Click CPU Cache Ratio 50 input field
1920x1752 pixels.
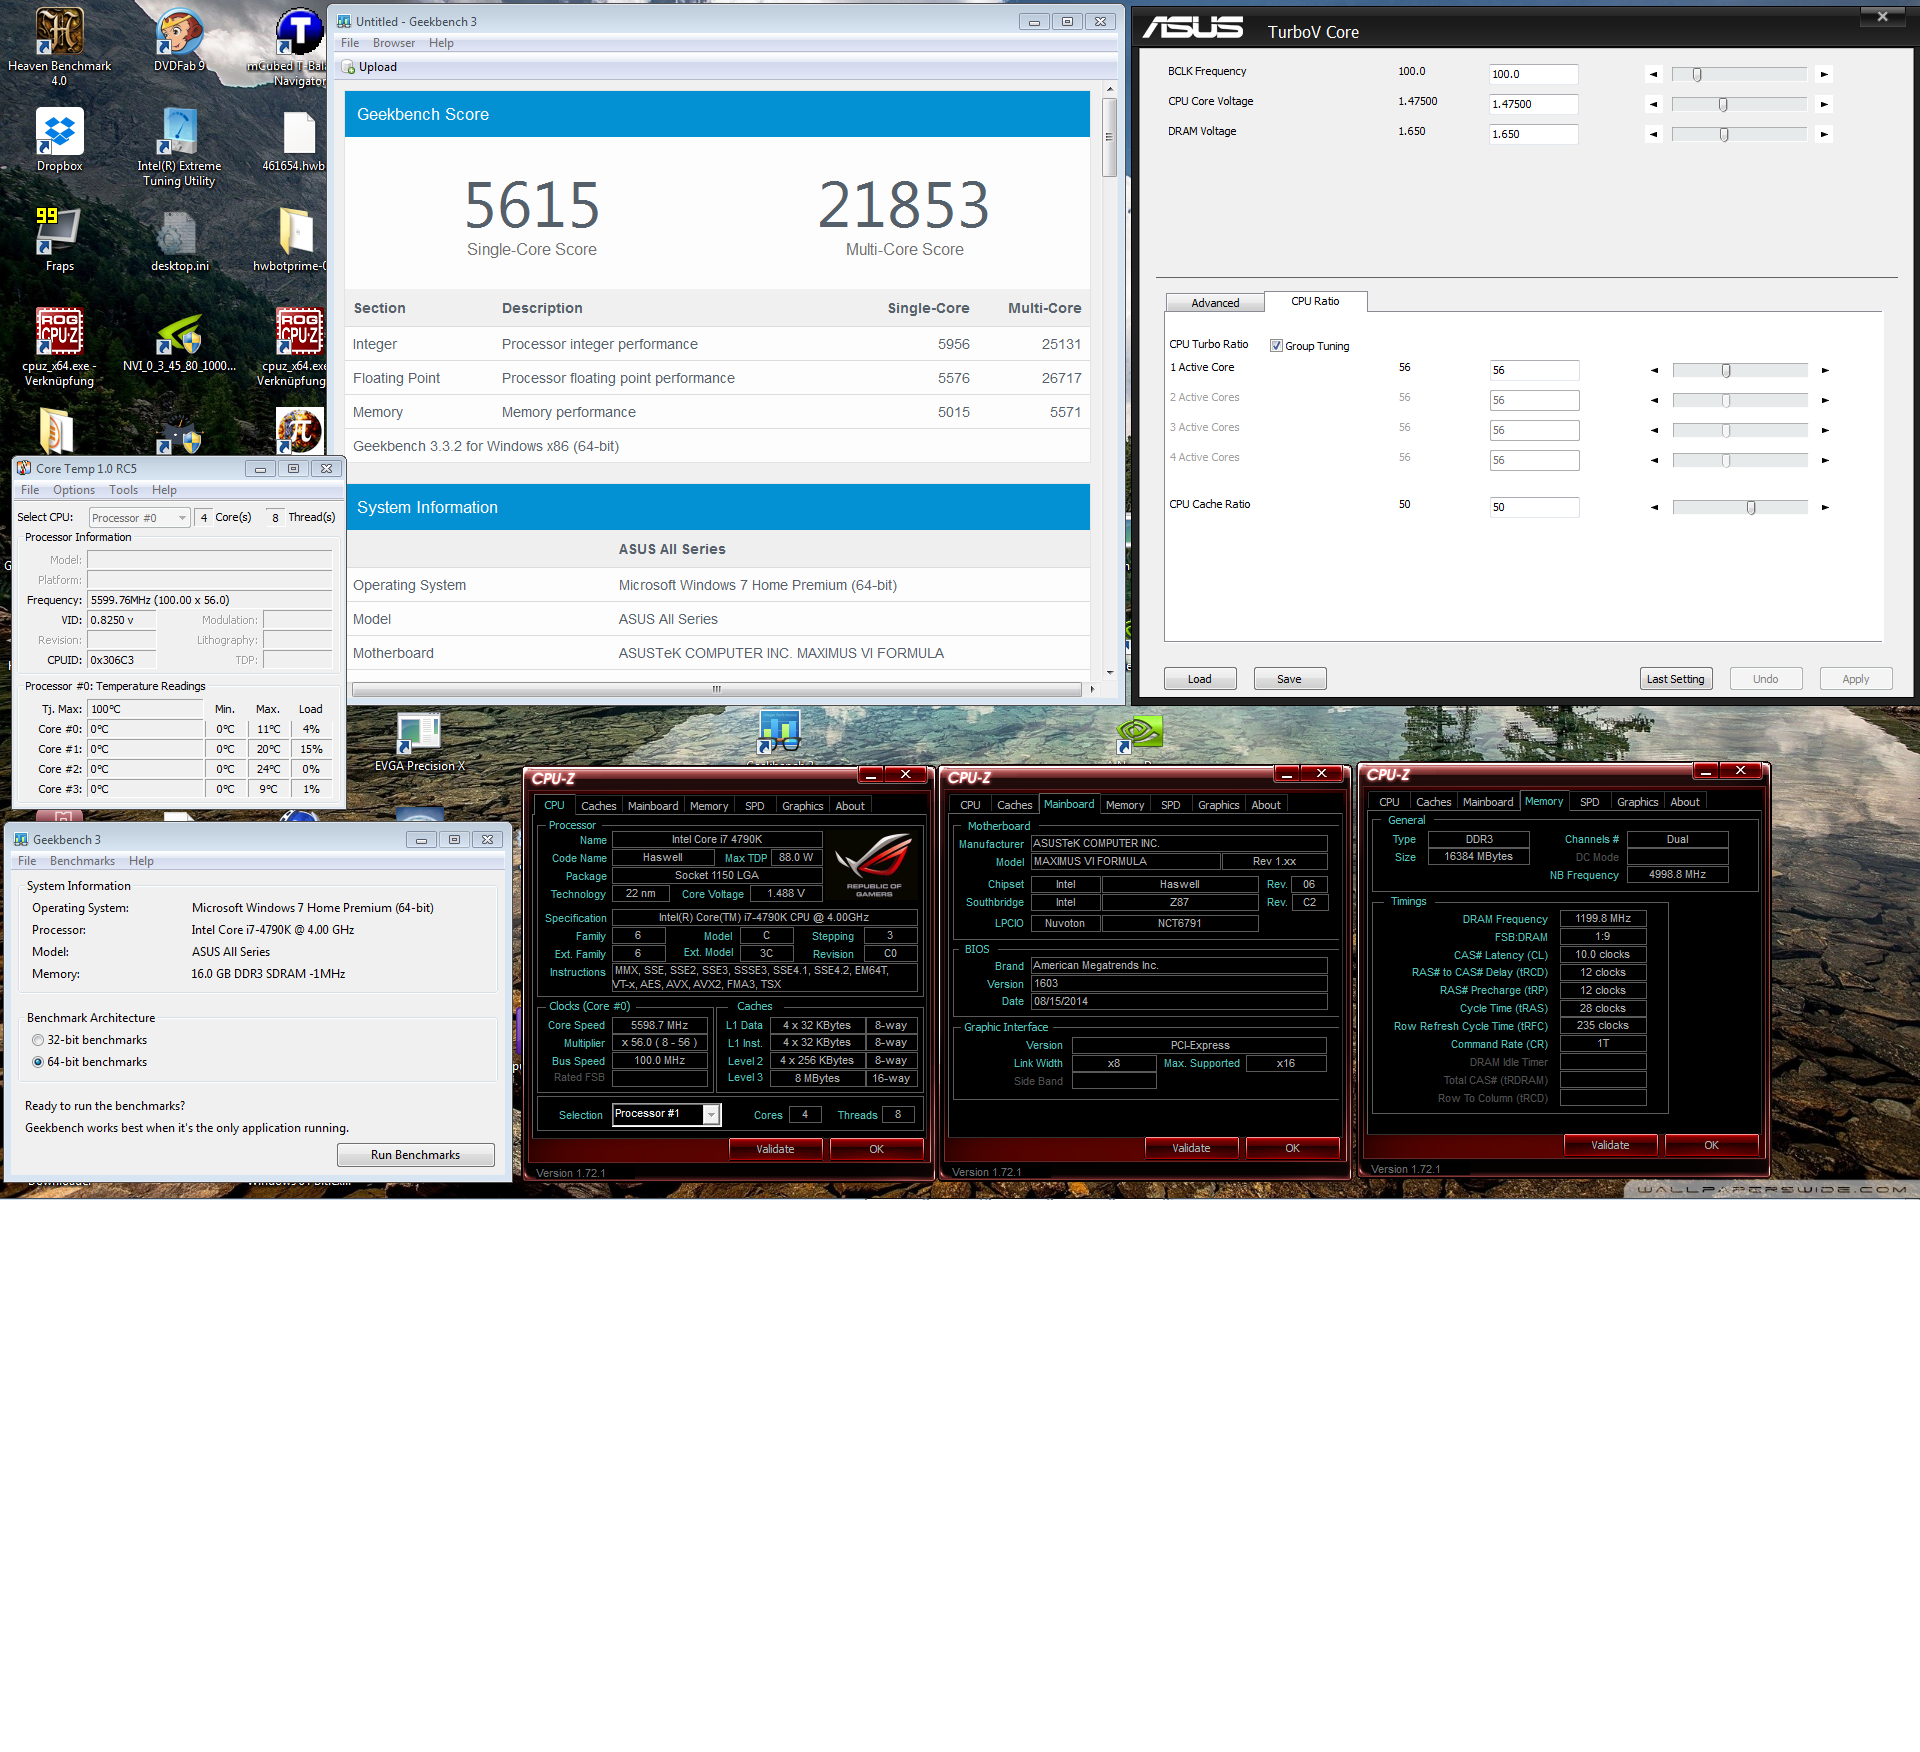pos(1534,507)
